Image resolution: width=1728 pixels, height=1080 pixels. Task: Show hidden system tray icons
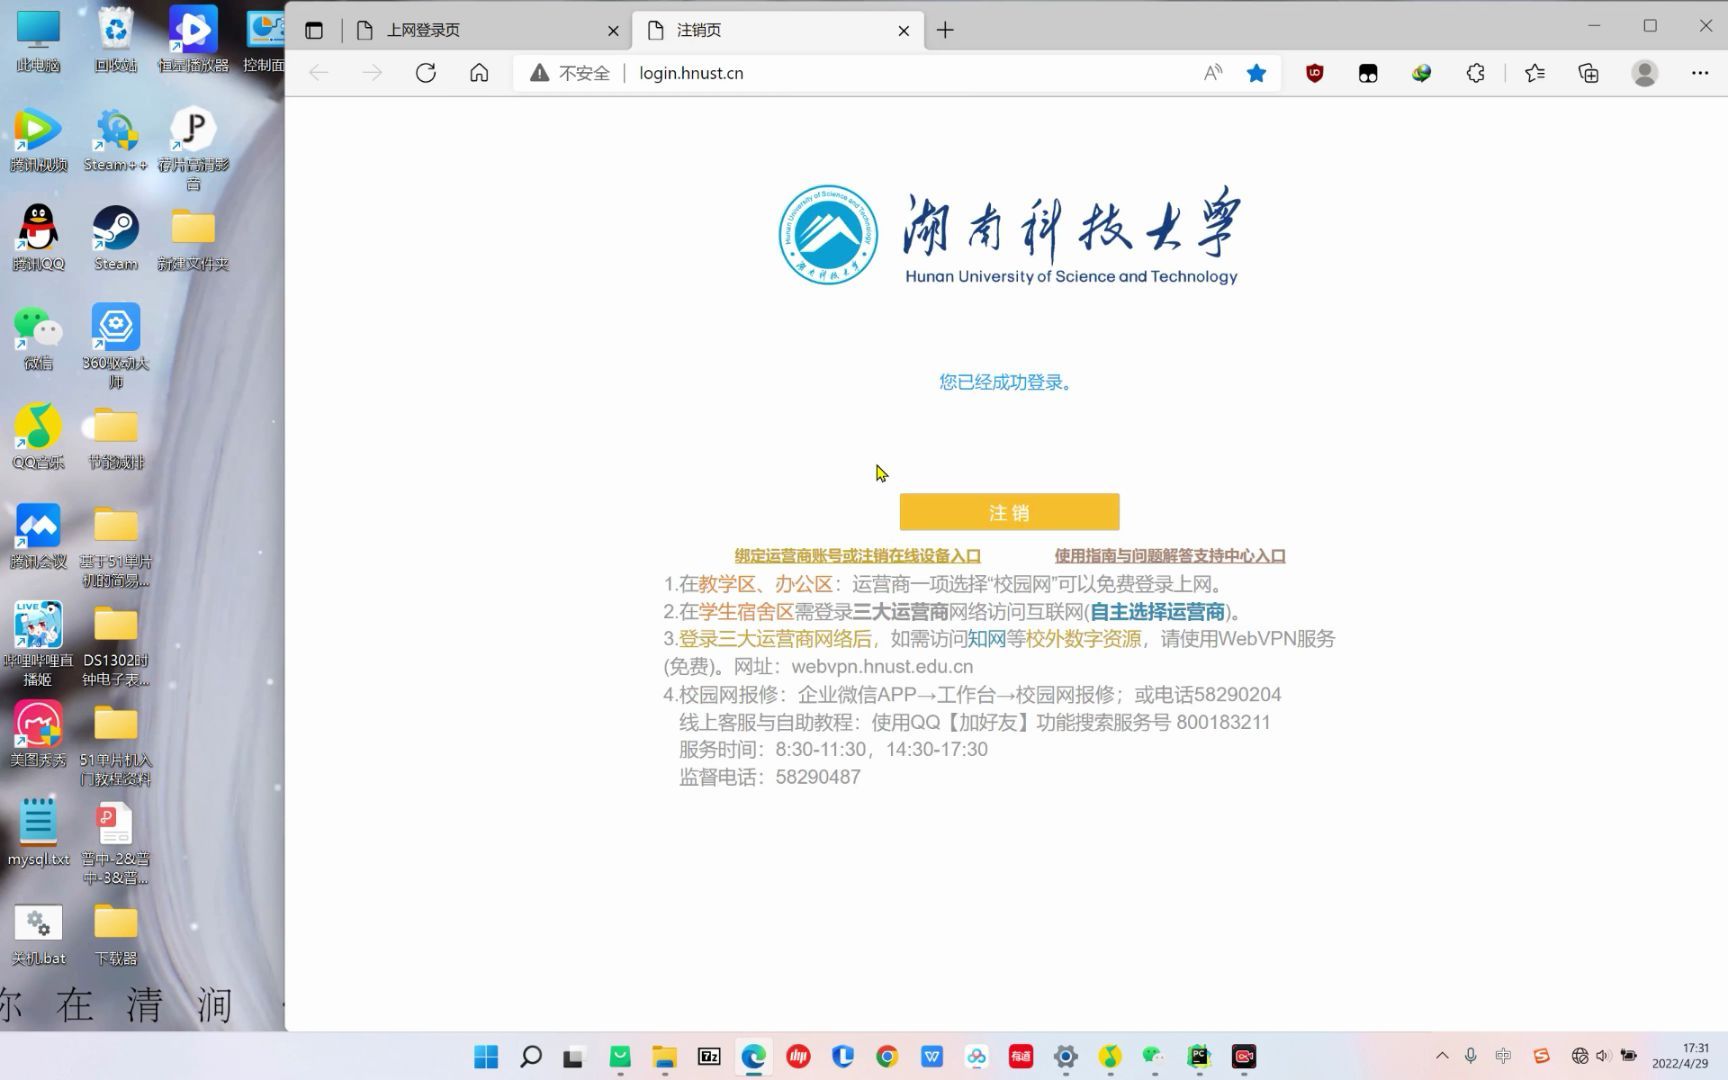[x=1441, y=1056]
